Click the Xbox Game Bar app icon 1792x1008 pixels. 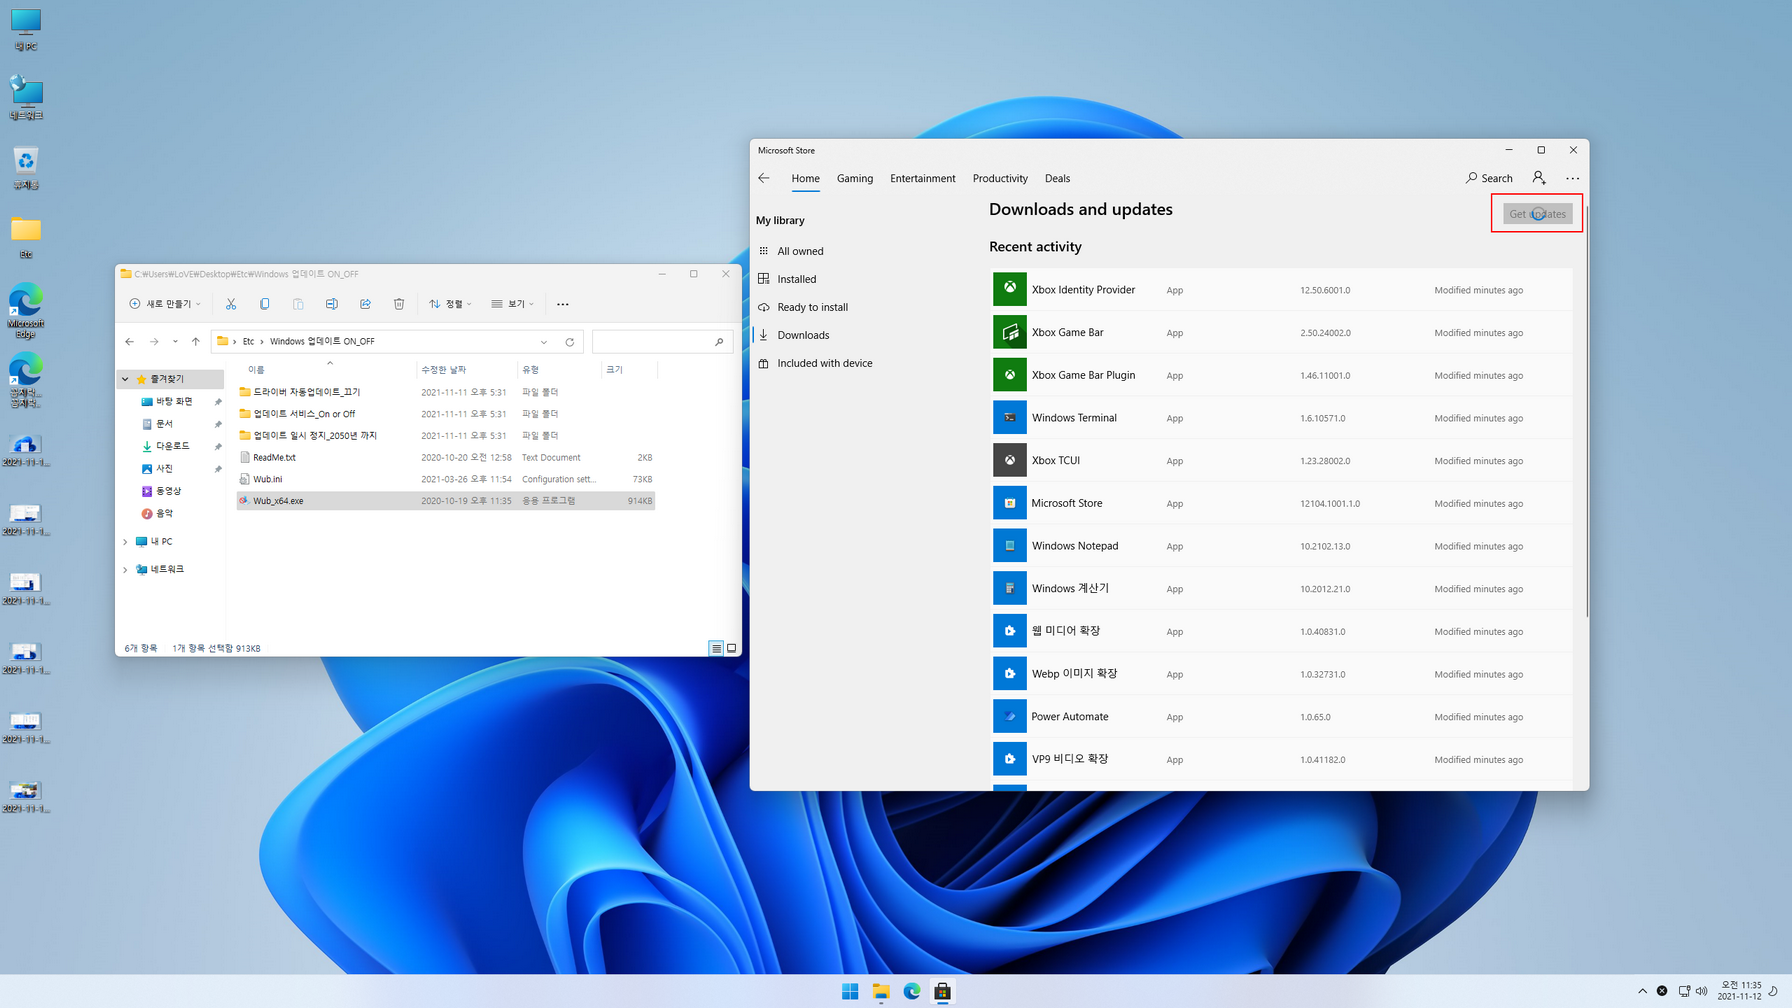click(x=1009, y=332)
